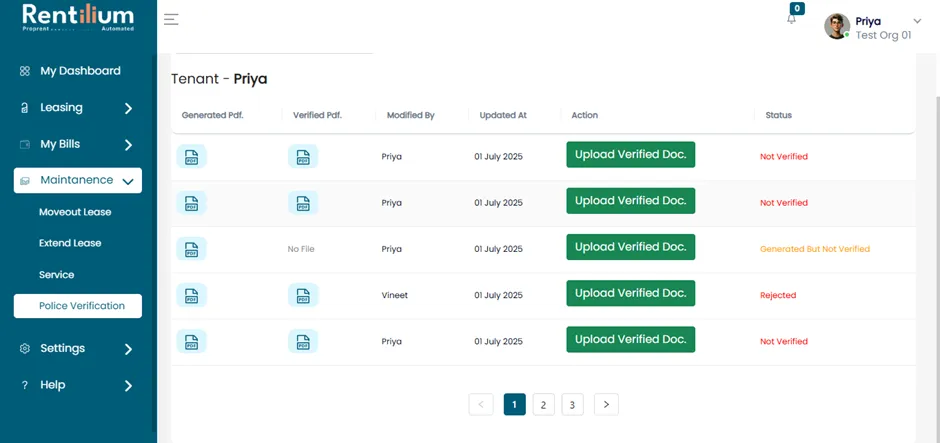The image size is (940, 443).
Task: Click the Action column header
Action: pos(585,115)
